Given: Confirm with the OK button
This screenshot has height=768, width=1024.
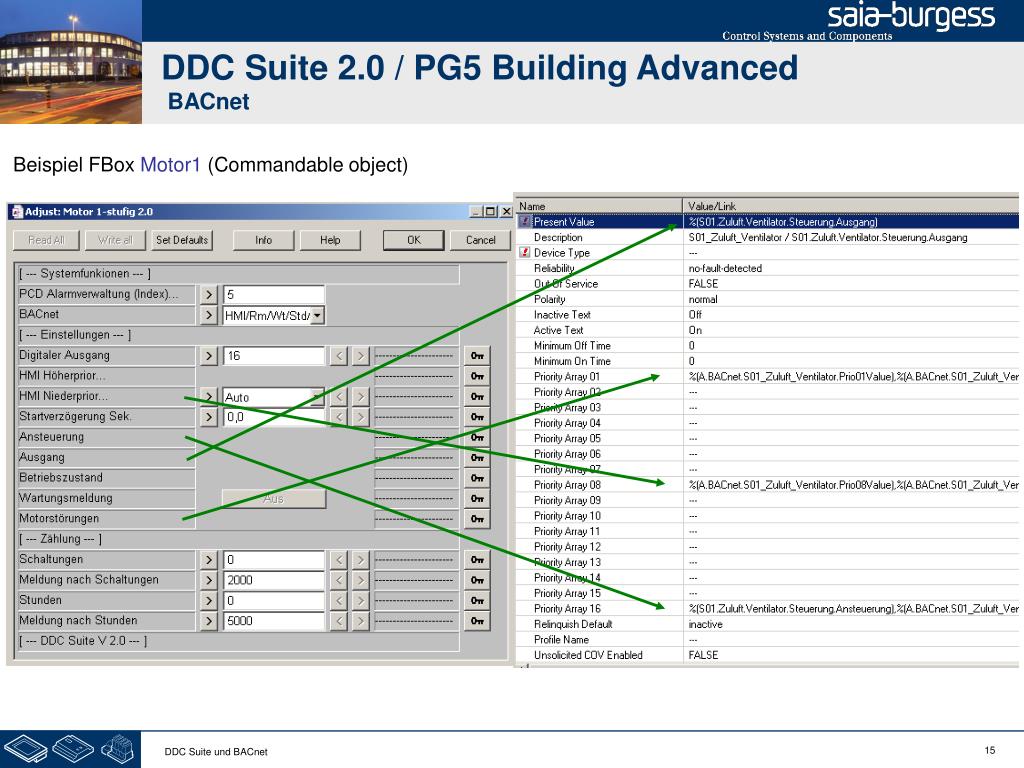Looking at the screenshot, I should click(414, 240).
